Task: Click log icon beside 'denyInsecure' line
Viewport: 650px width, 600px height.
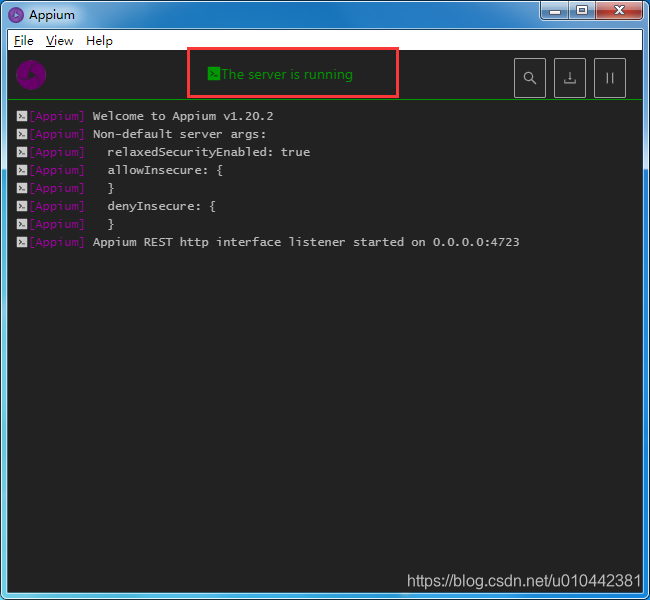Action: coord(22,206)
